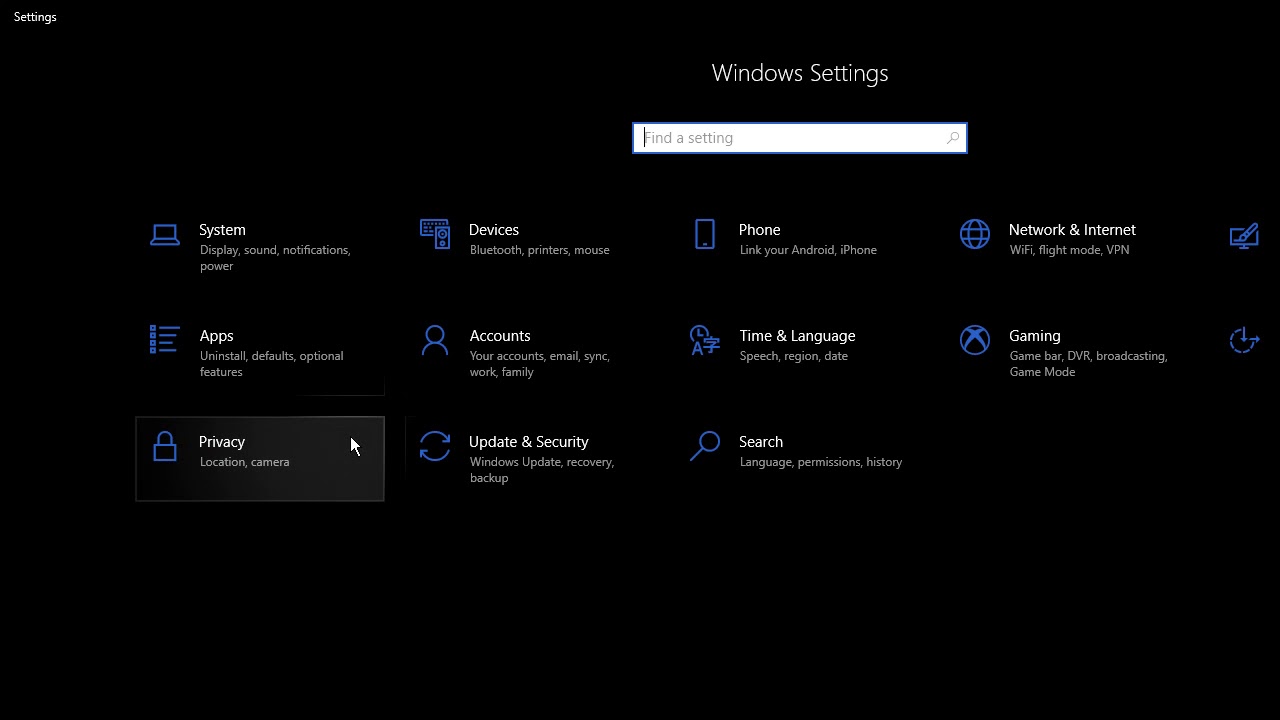
Task: Go to Phone settings label
Action: (x=760, y=230)
